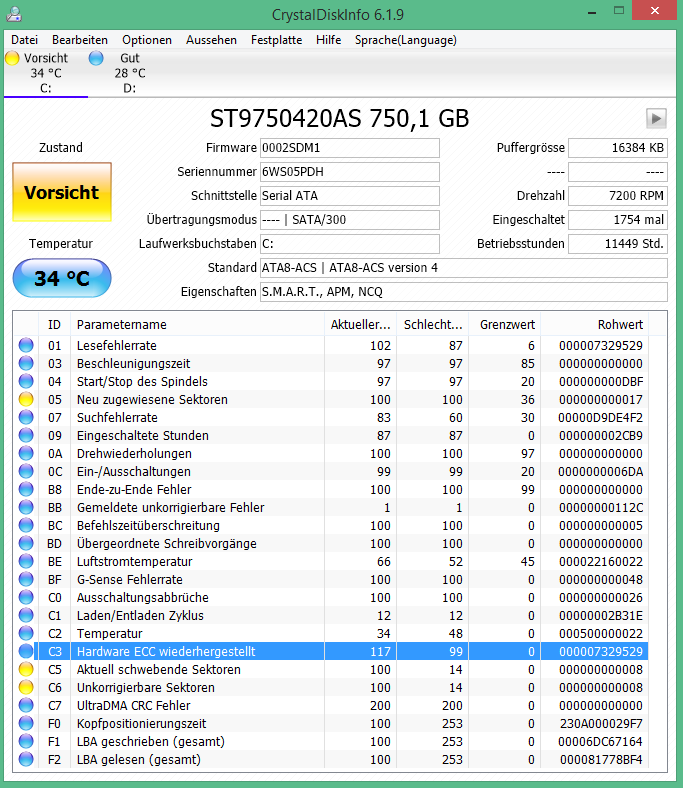Click the blue status icon for C2 Temperatur row
Screen dimensions: 683x788
(26, 633)
